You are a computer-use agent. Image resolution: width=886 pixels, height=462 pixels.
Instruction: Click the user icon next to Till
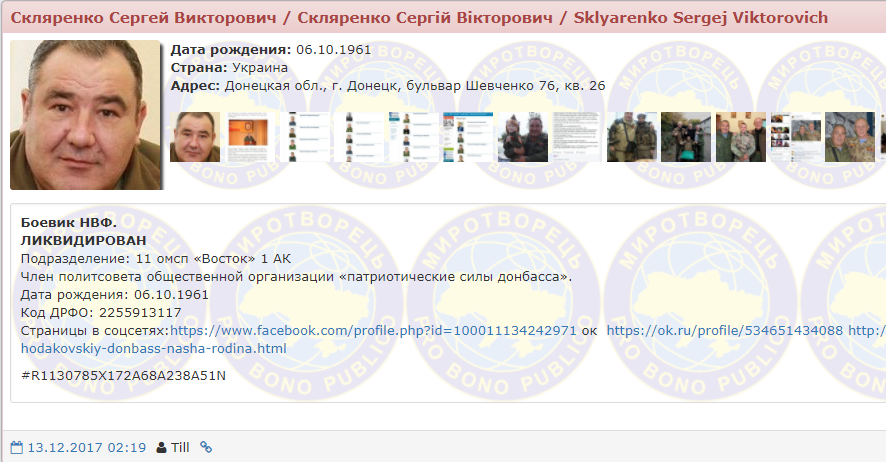[161, 447]
